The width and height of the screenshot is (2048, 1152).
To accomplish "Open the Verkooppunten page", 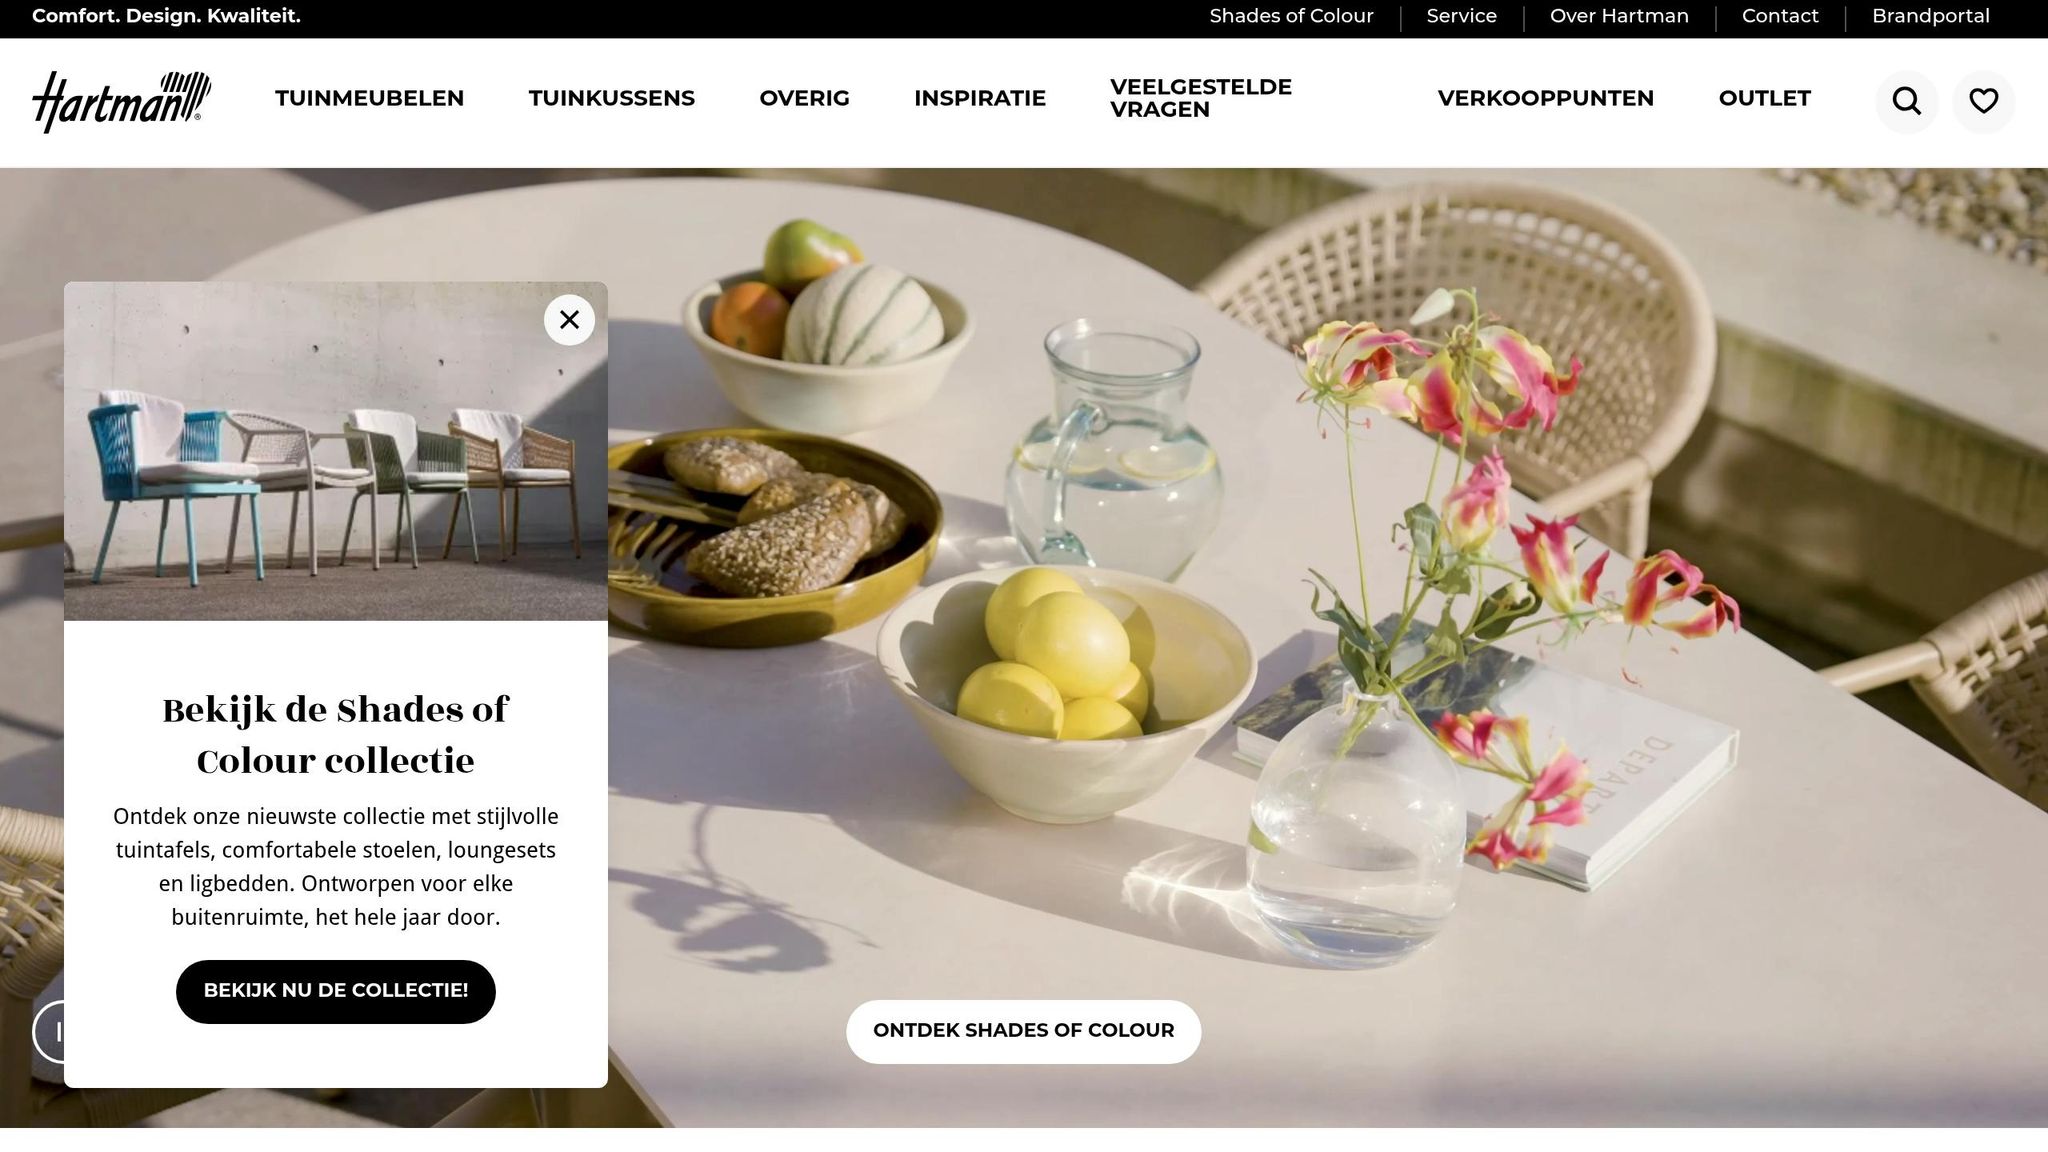I will [x=1545, y=98].
